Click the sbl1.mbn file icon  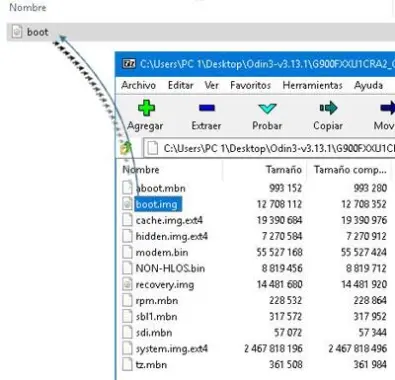tap(127, 316)
